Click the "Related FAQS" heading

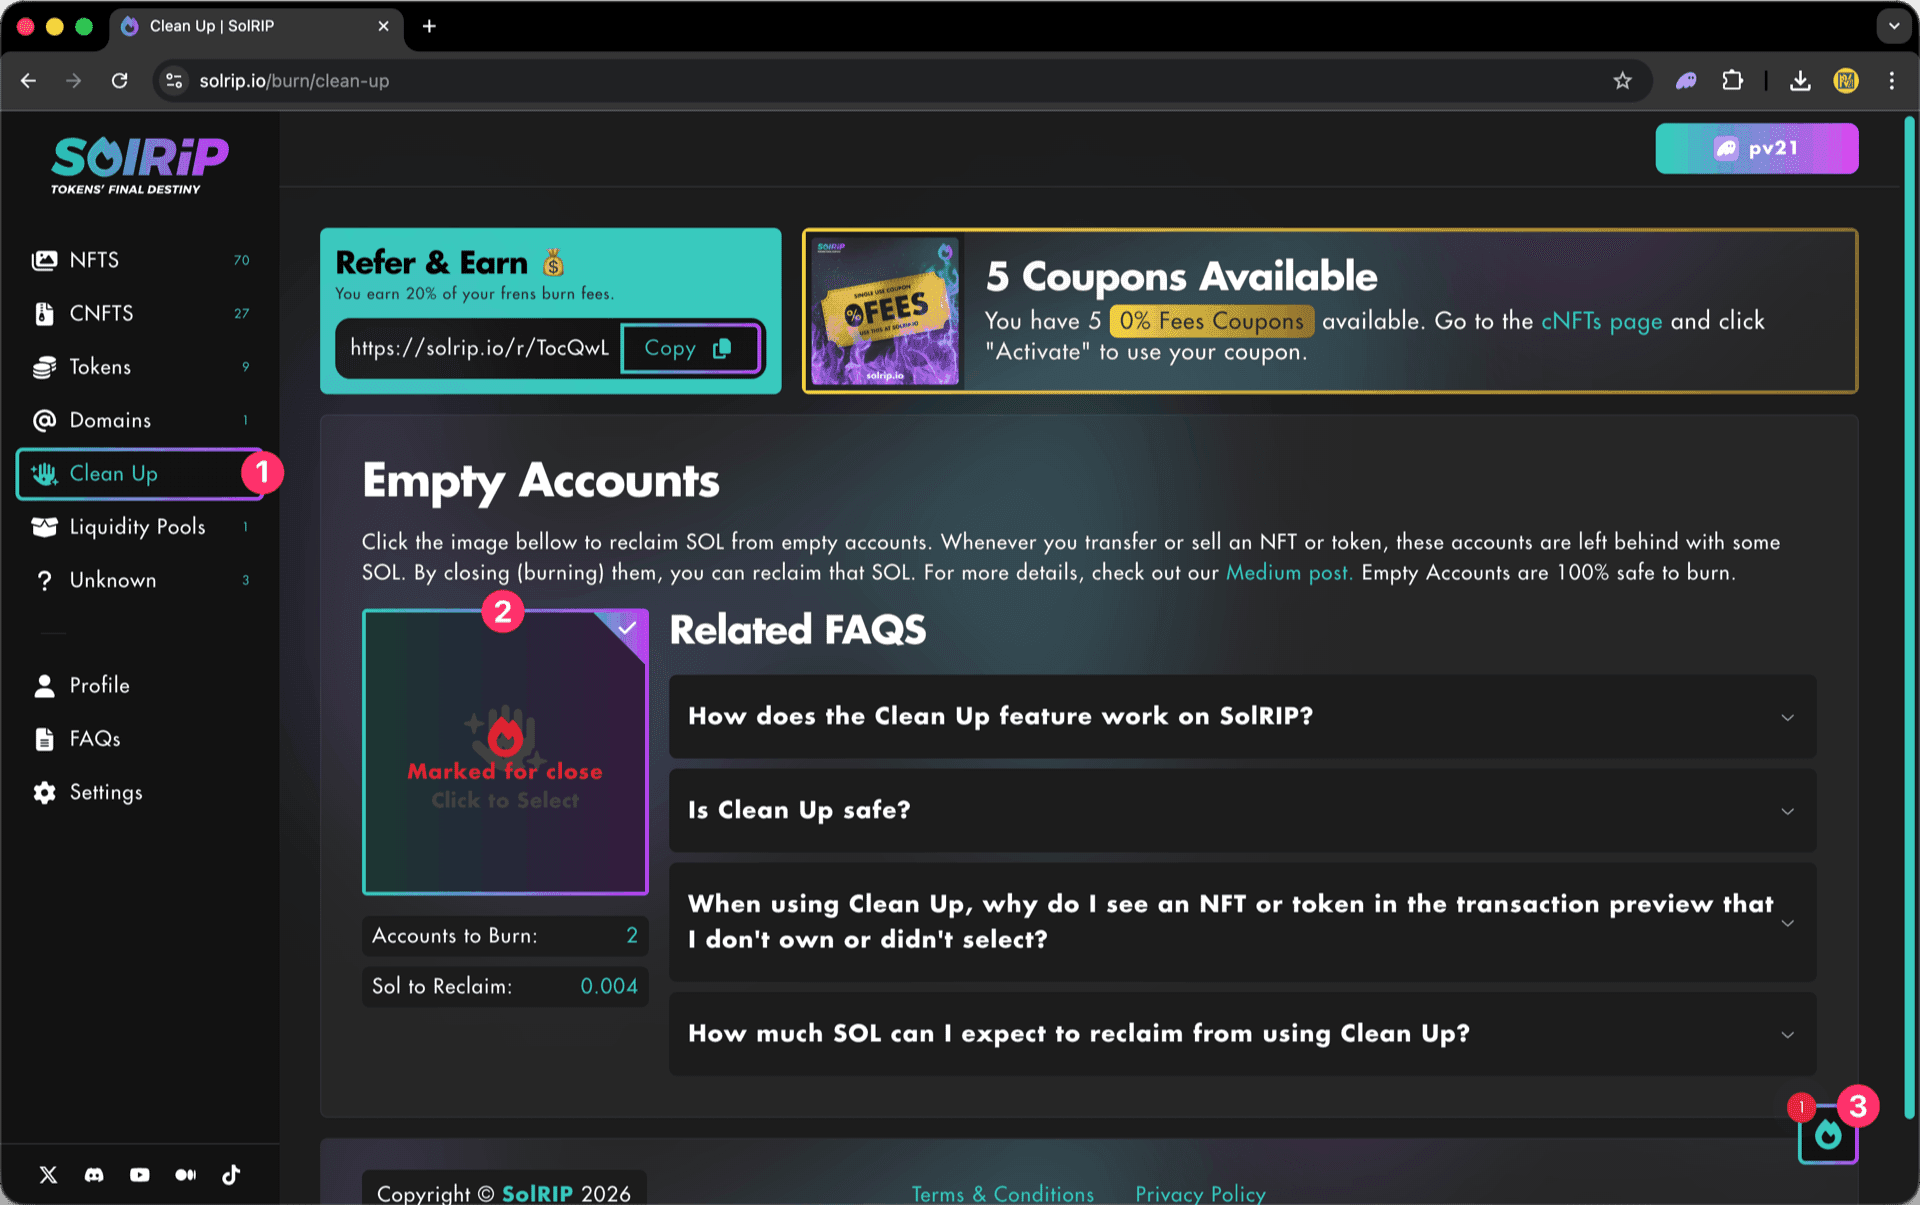pos(798,630)
